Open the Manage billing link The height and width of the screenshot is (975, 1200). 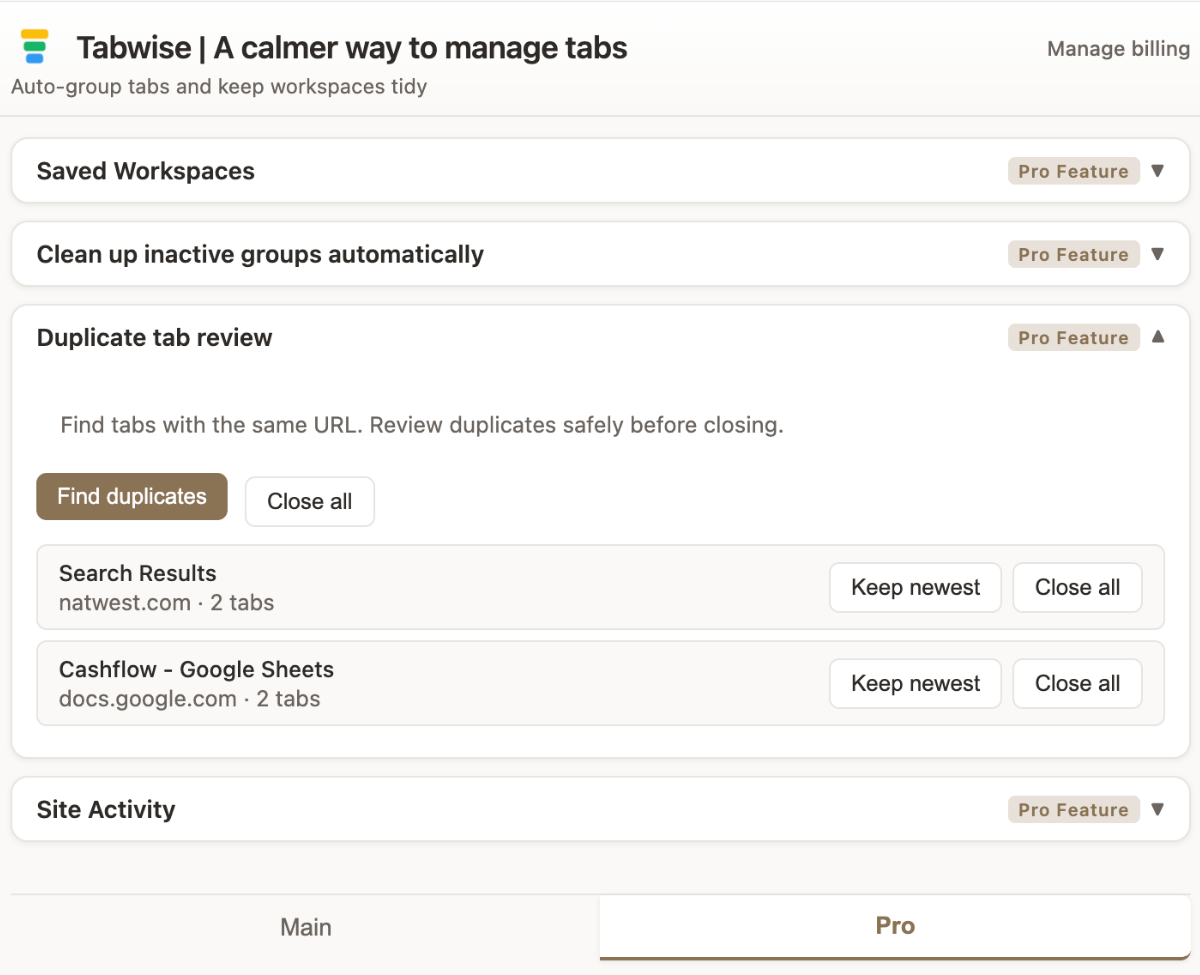(x=1117, y=49)
